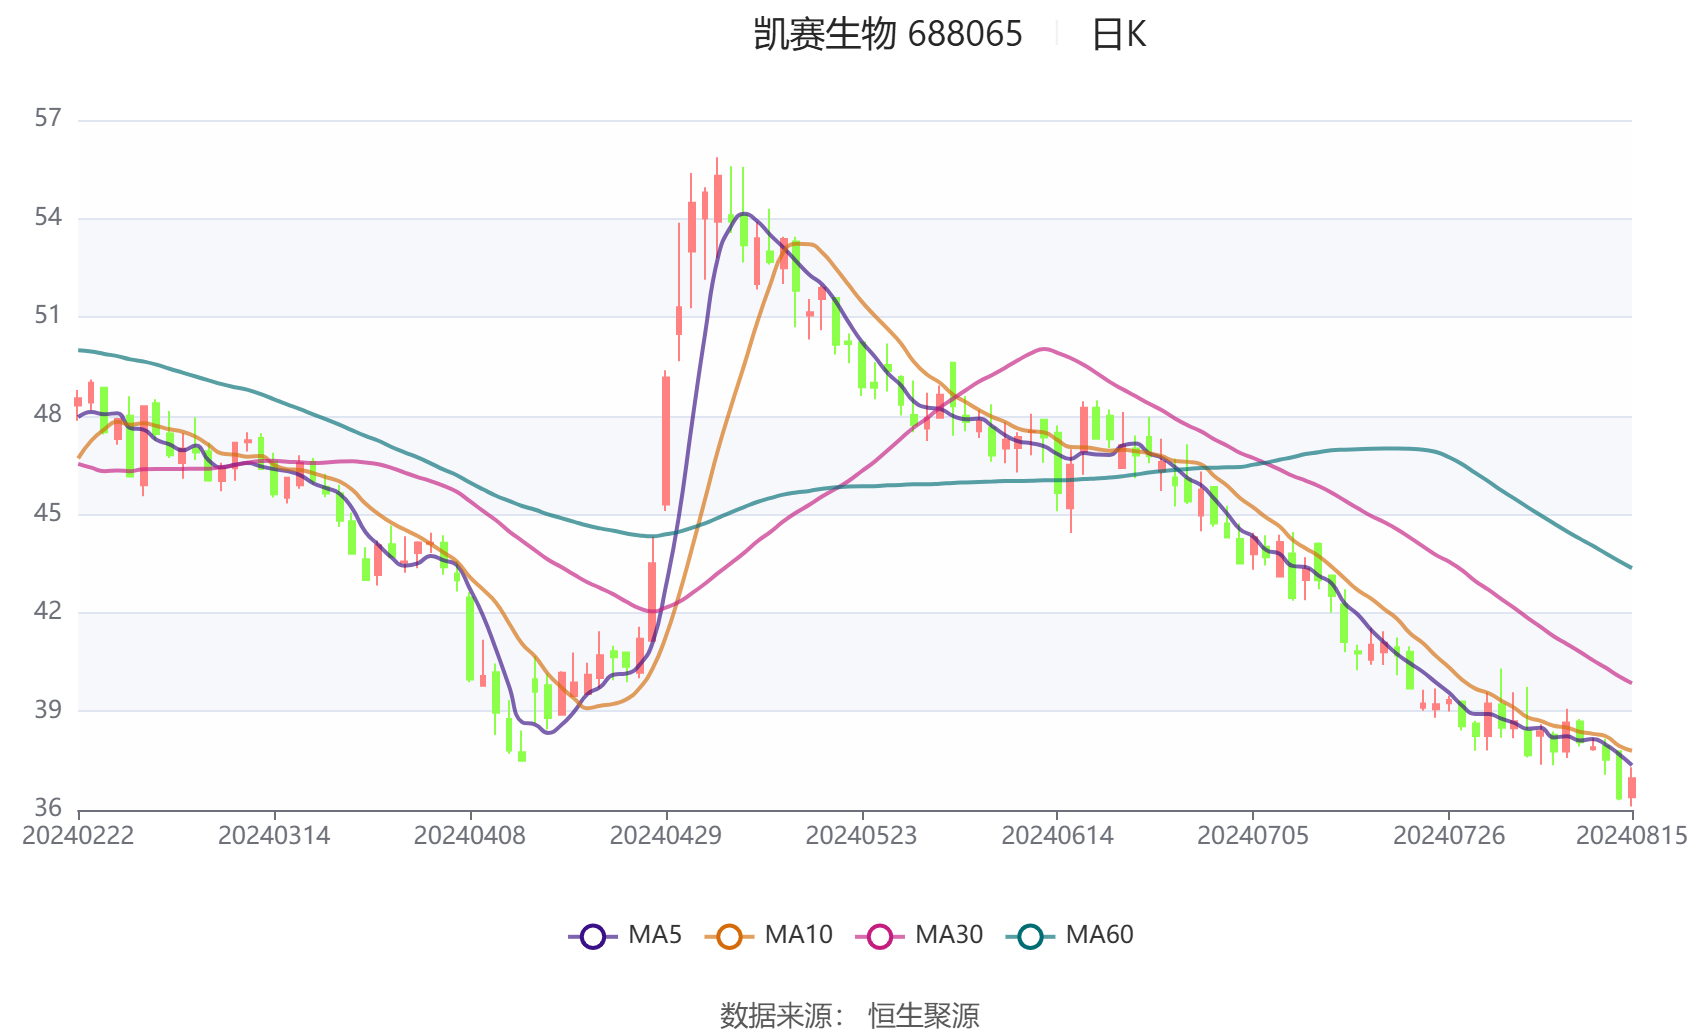
Task: Click the x-axis date label 20240705
Action: 1253,836
